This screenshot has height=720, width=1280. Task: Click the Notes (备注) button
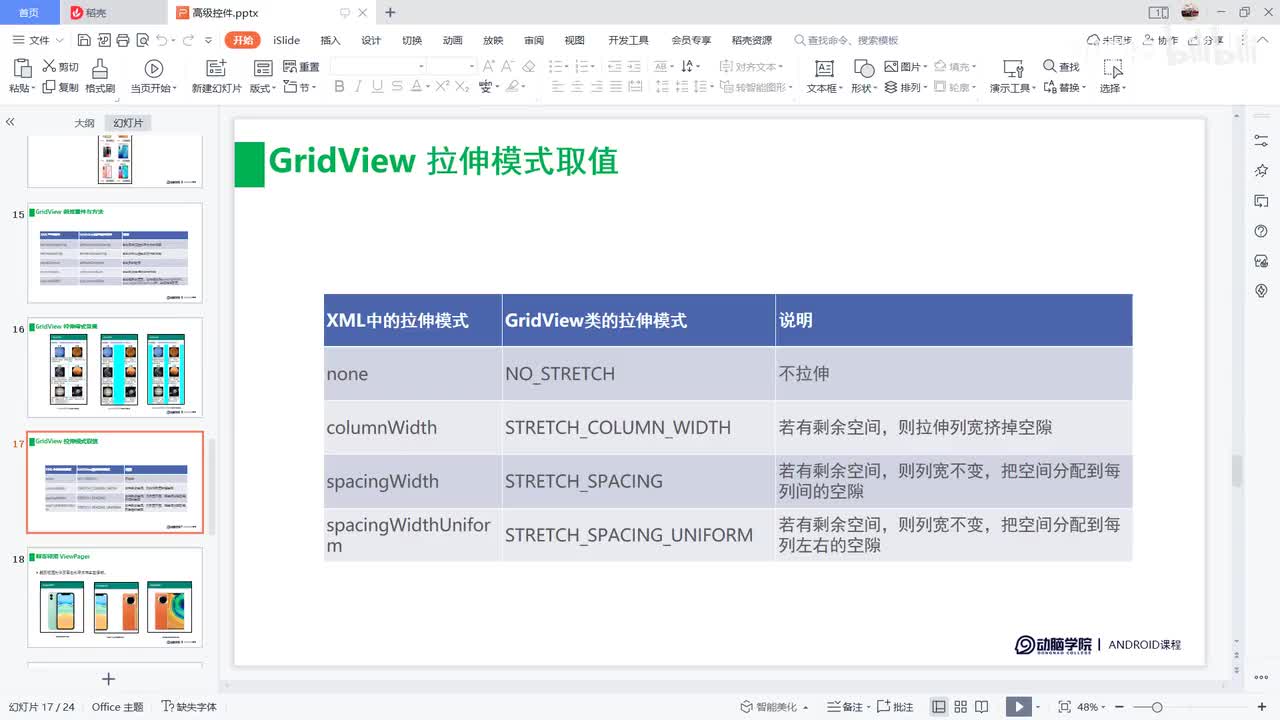(846, 707)
